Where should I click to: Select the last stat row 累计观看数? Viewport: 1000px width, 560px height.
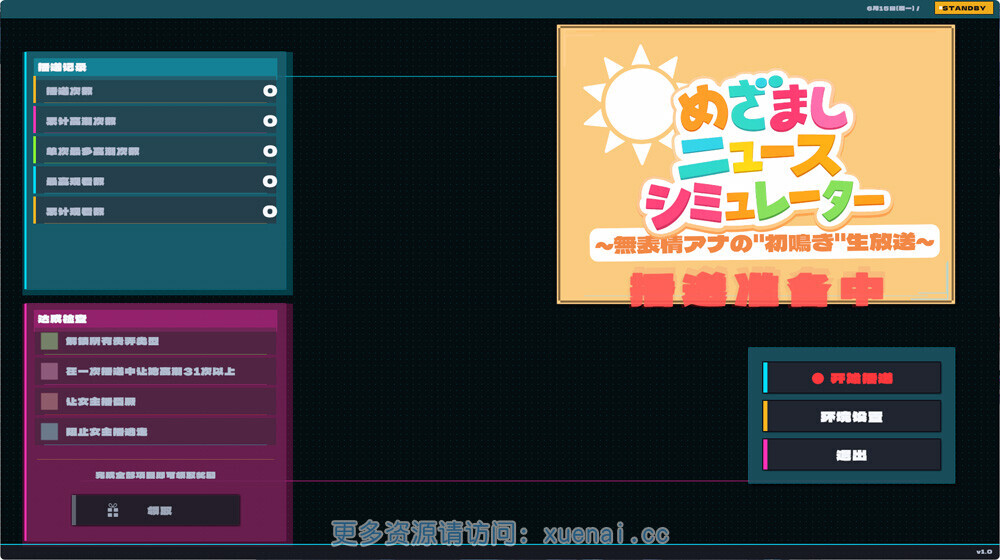pos(156,211)
